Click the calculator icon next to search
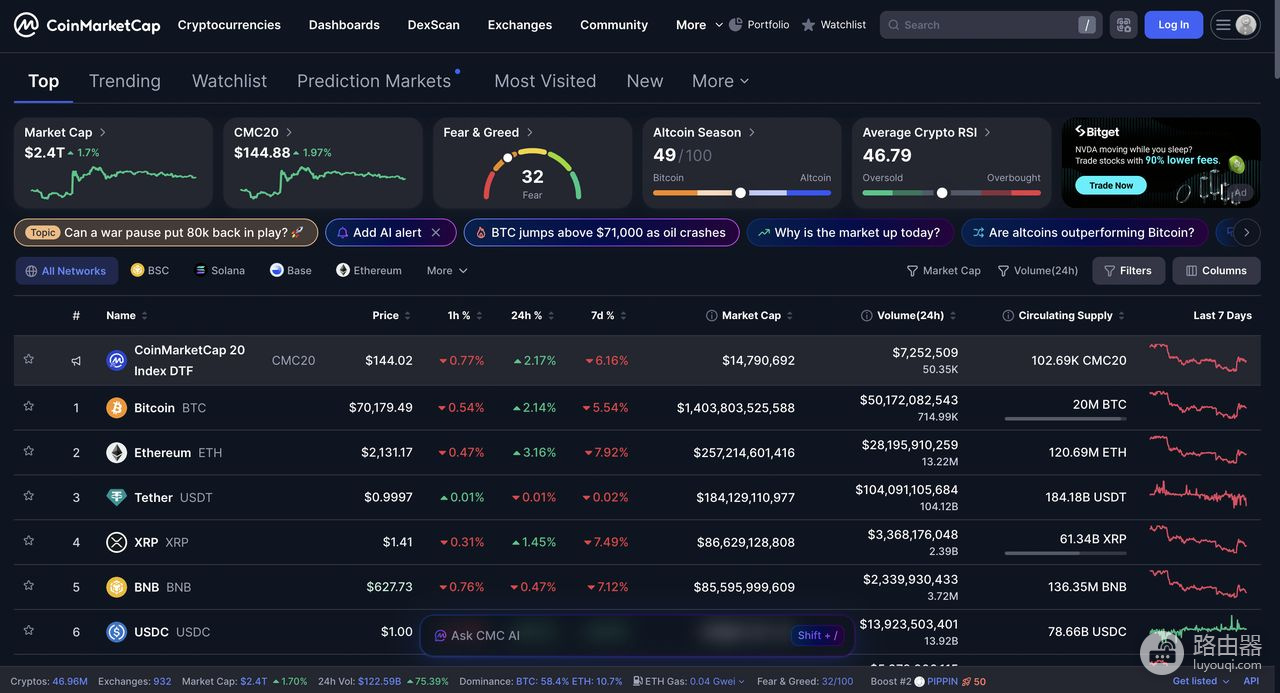This screenshot has height=693, width=1280. click(1124, 25)
